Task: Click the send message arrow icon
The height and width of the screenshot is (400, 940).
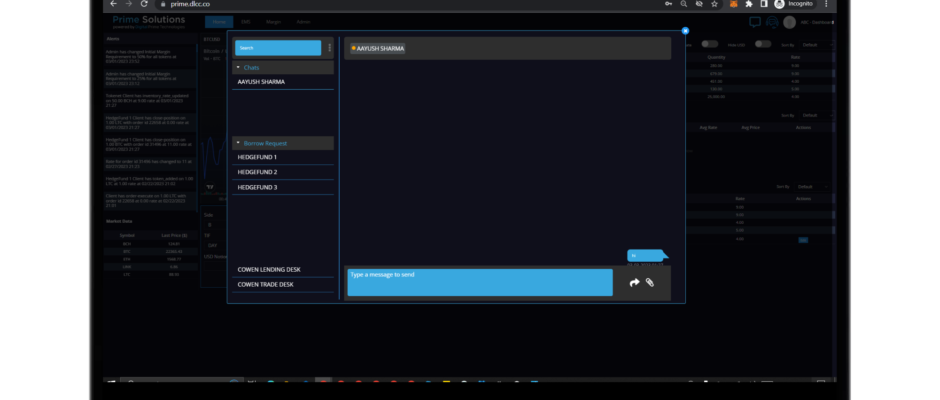Action: tap(634, 283)
